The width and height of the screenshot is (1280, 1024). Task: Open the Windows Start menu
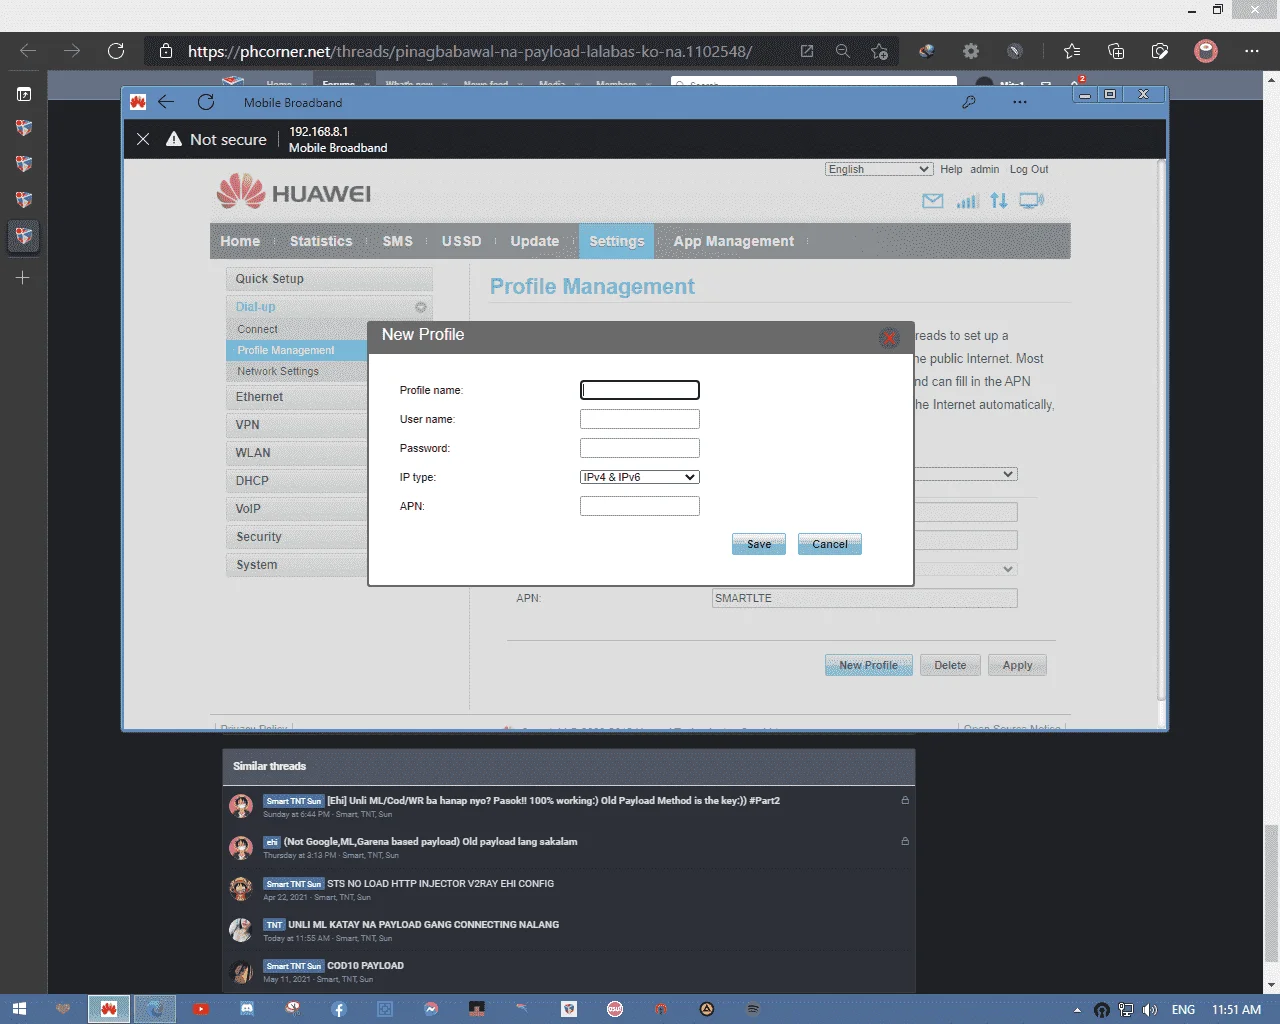click(x=19, y=1009)
